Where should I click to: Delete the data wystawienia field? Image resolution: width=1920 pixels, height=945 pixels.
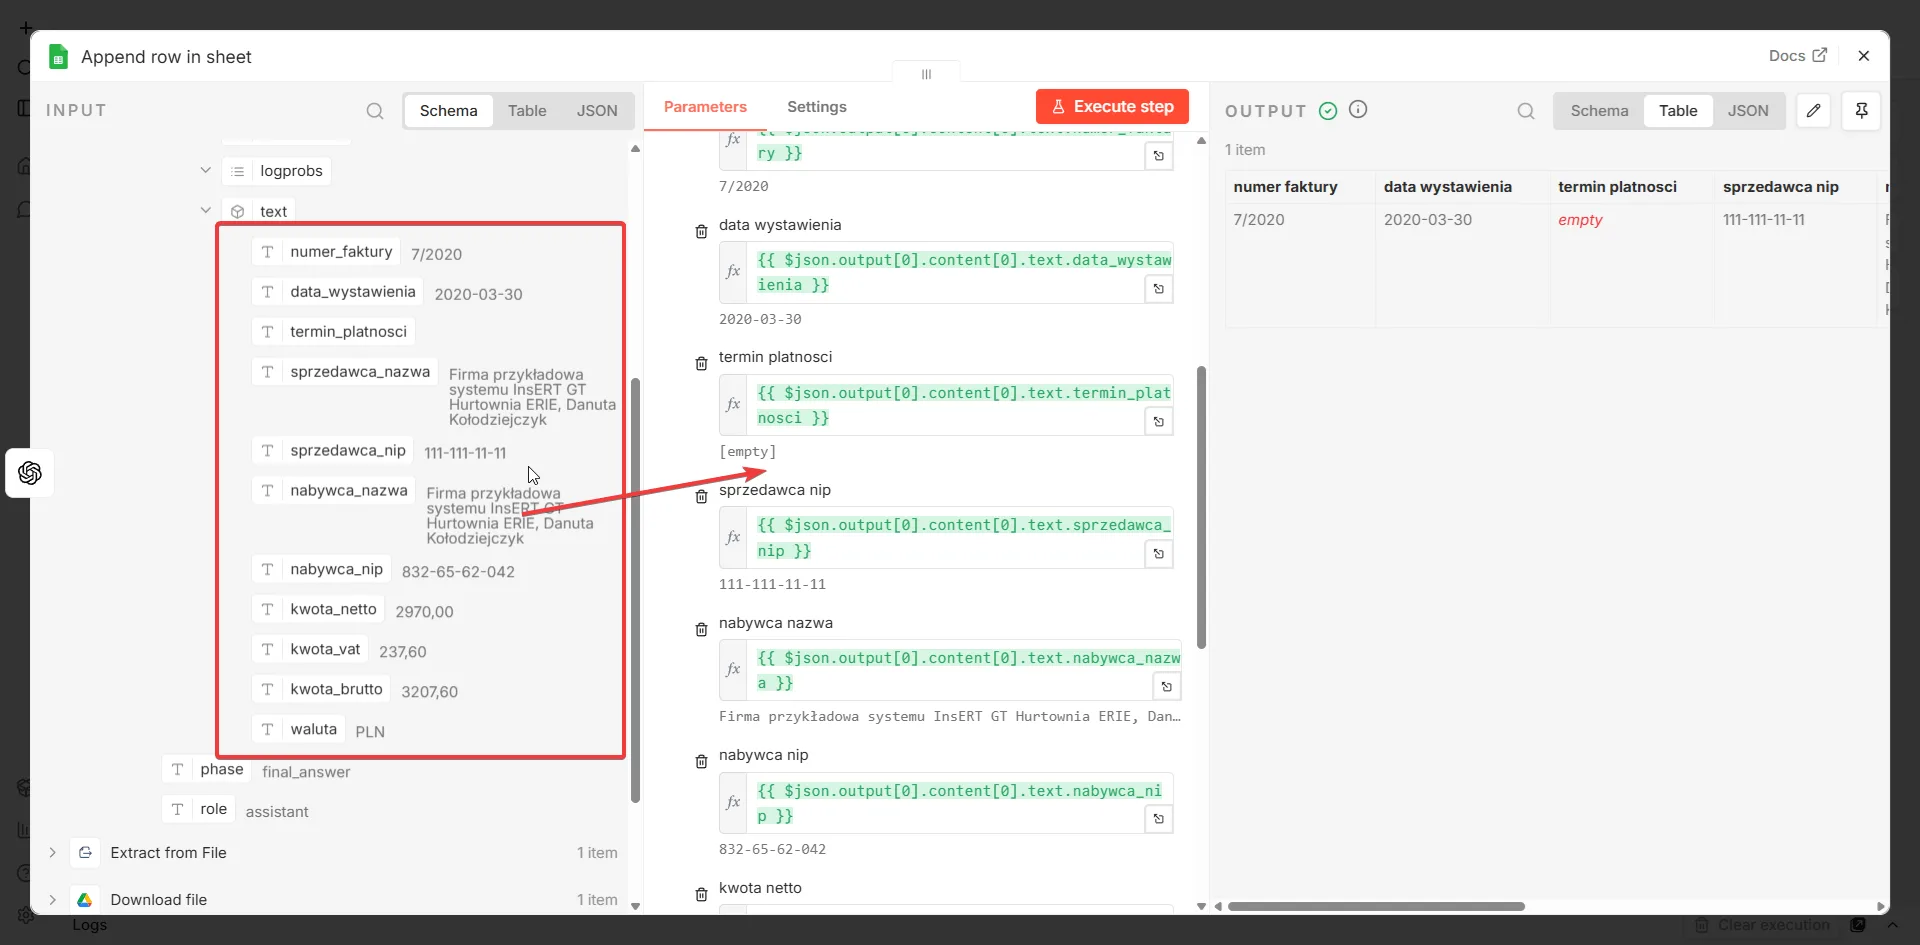701,232
